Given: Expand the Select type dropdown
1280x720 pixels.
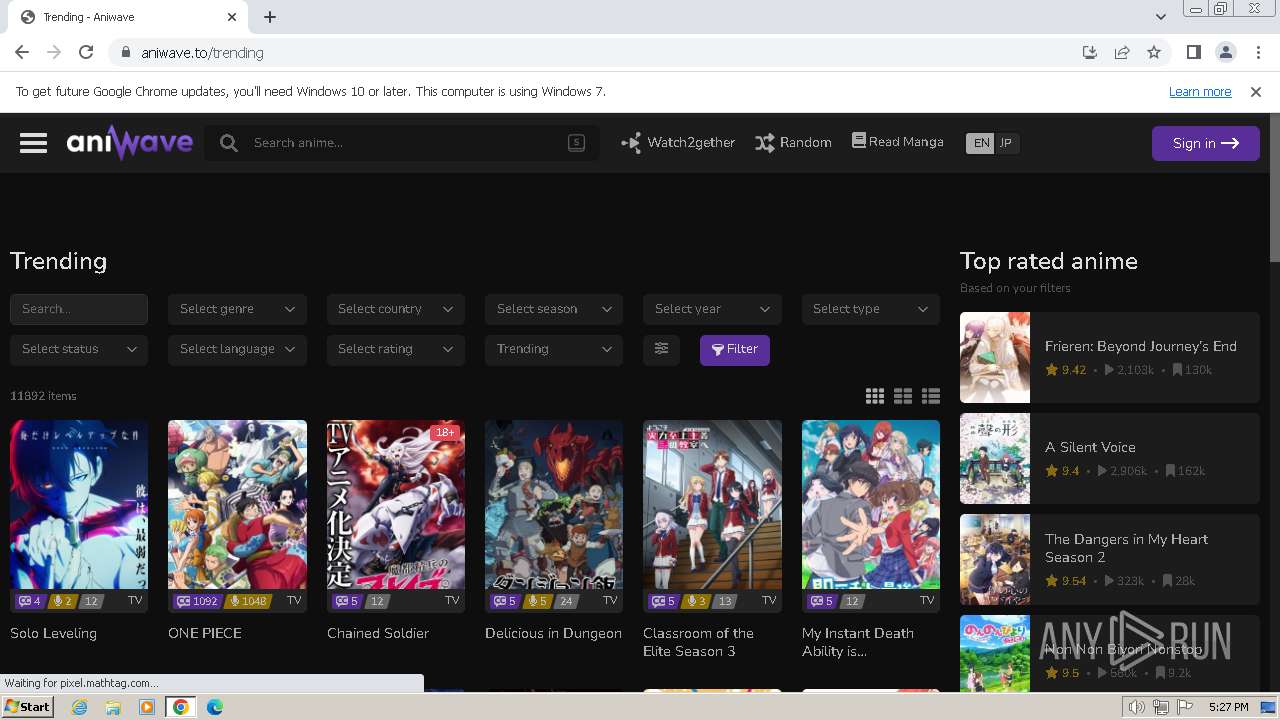Looking at the screenshot, I should point(871,309).
